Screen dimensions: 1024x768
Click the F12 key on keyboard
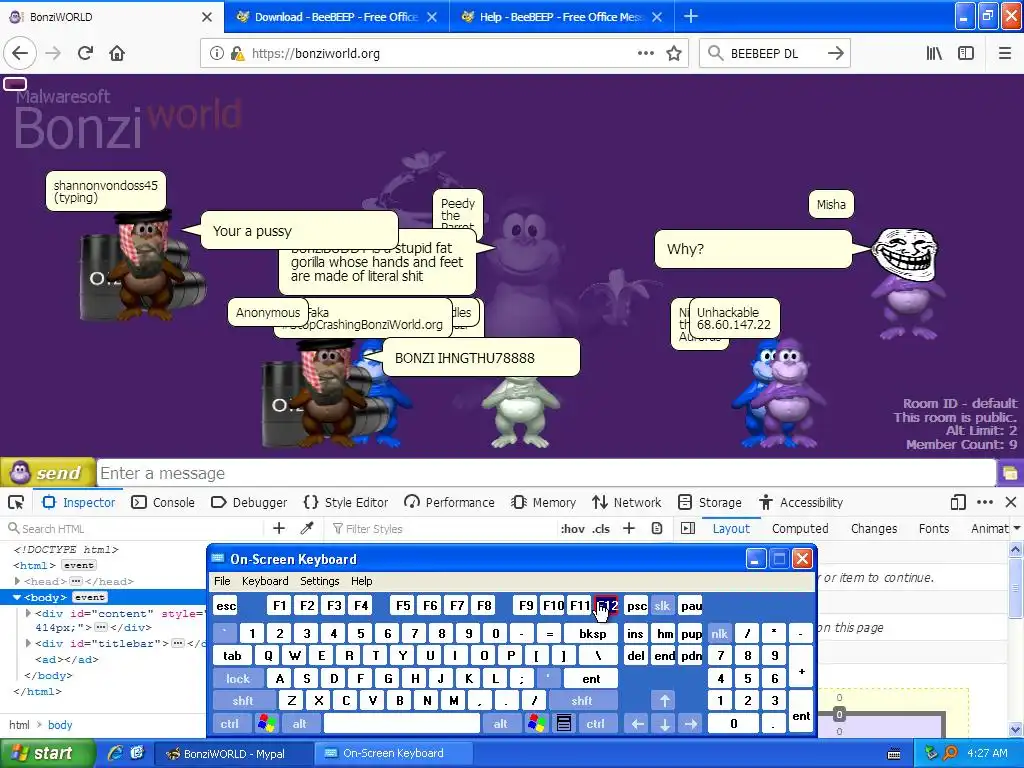(x=607, y=606)
